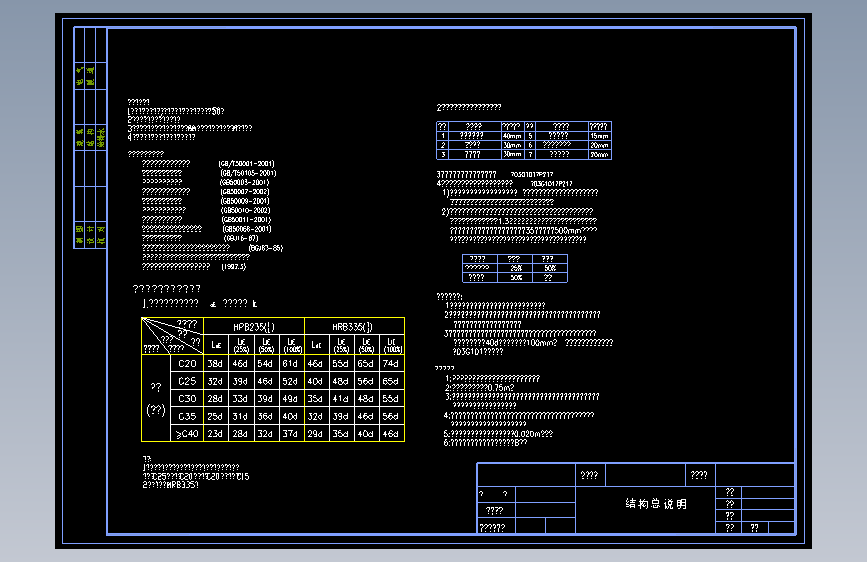The image size is (867, 562).
Task: Click the C20 concrete grade row label
Action: [187, 363]
